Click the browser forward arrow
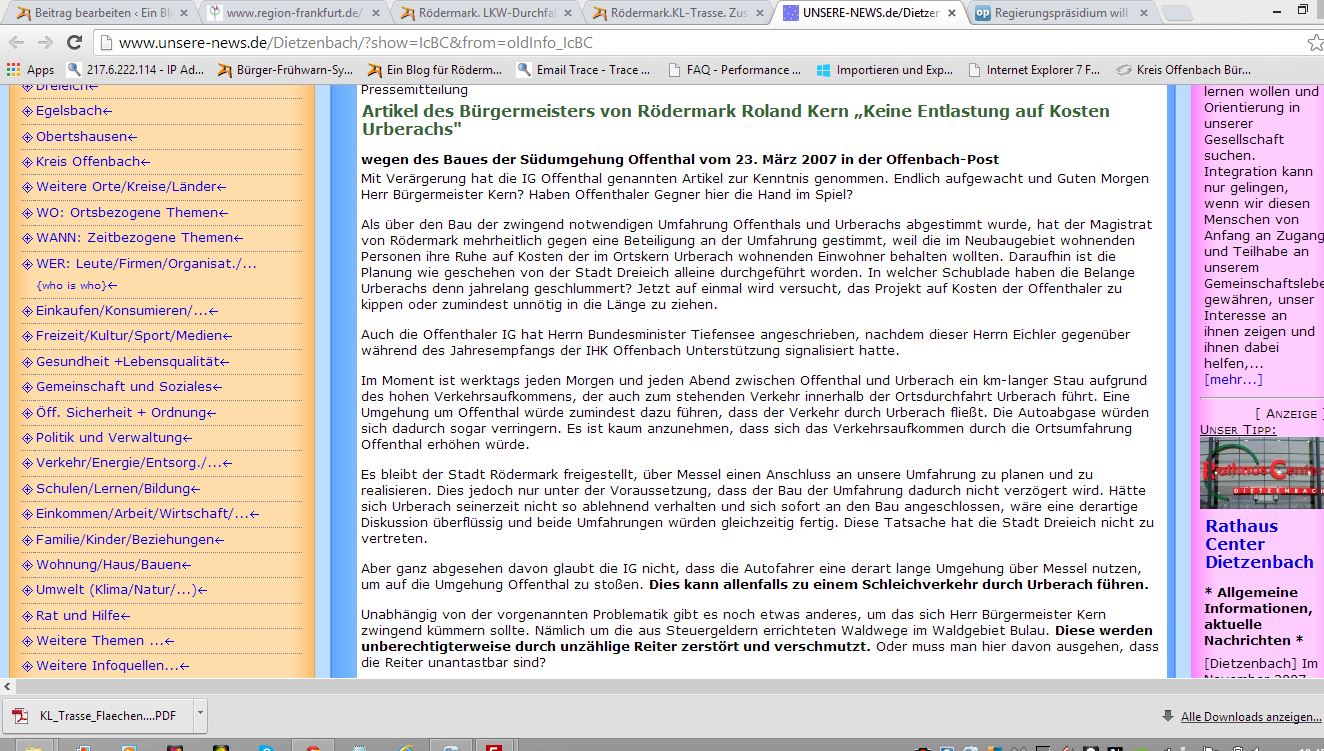Screen dimensions: 1324x751 tap(45, 43)
